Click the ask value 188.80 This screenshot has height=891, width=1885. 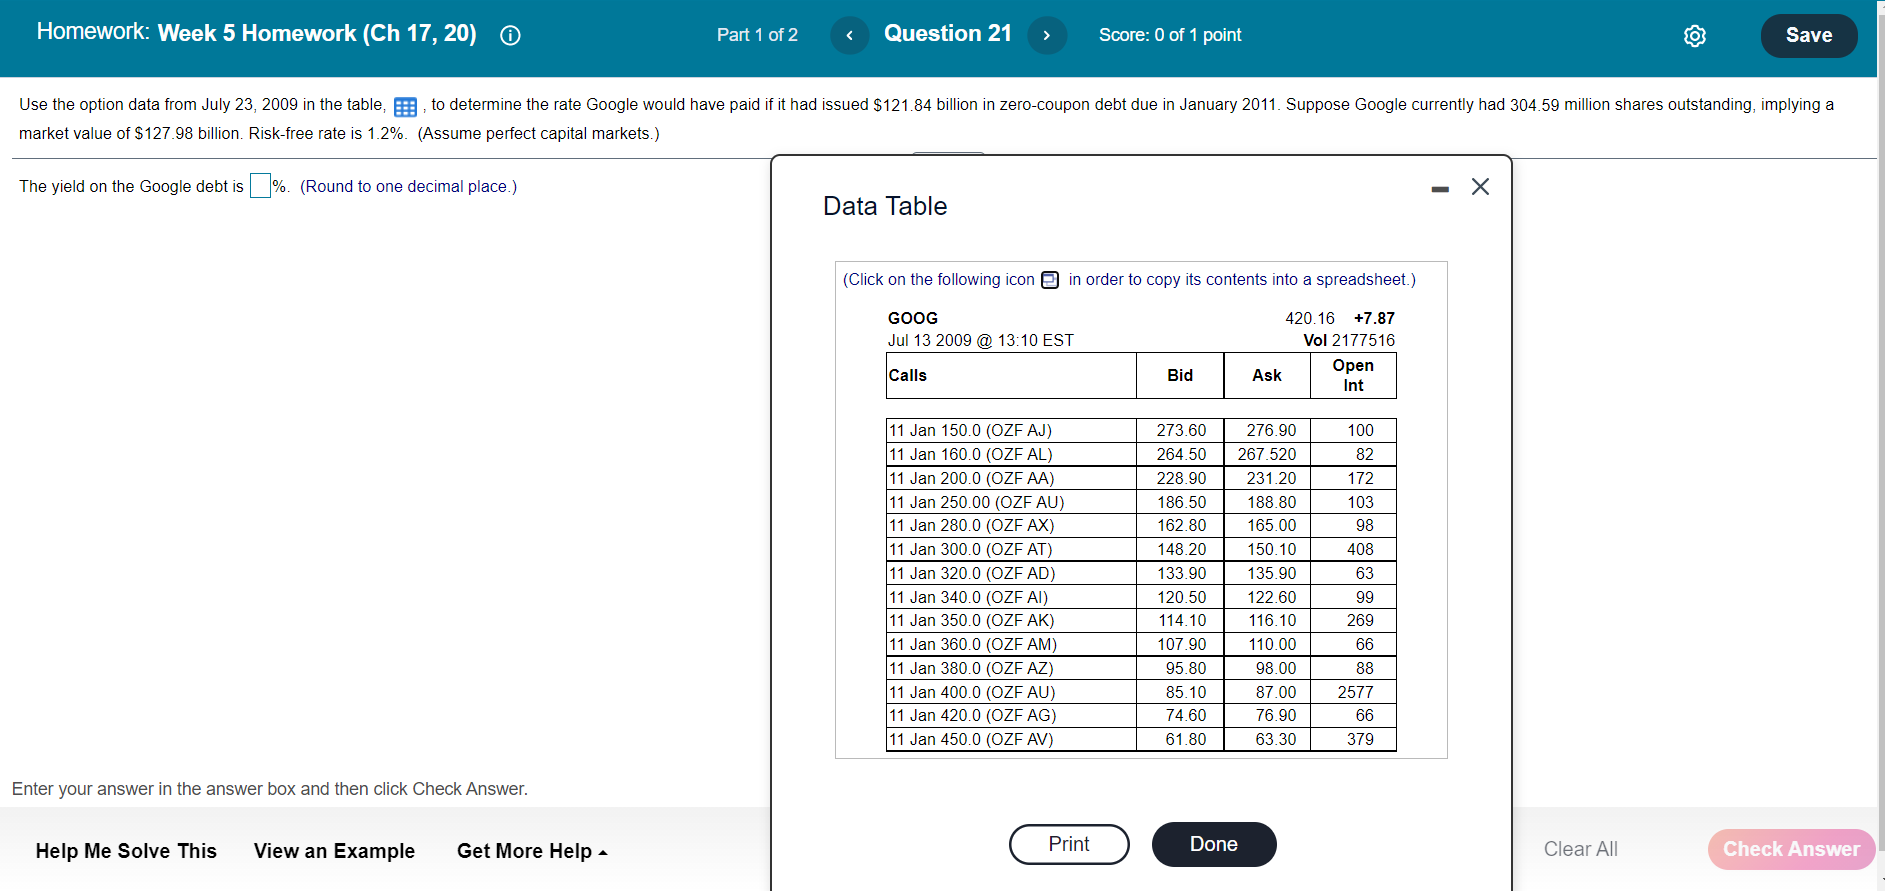tap(1271, 503)
